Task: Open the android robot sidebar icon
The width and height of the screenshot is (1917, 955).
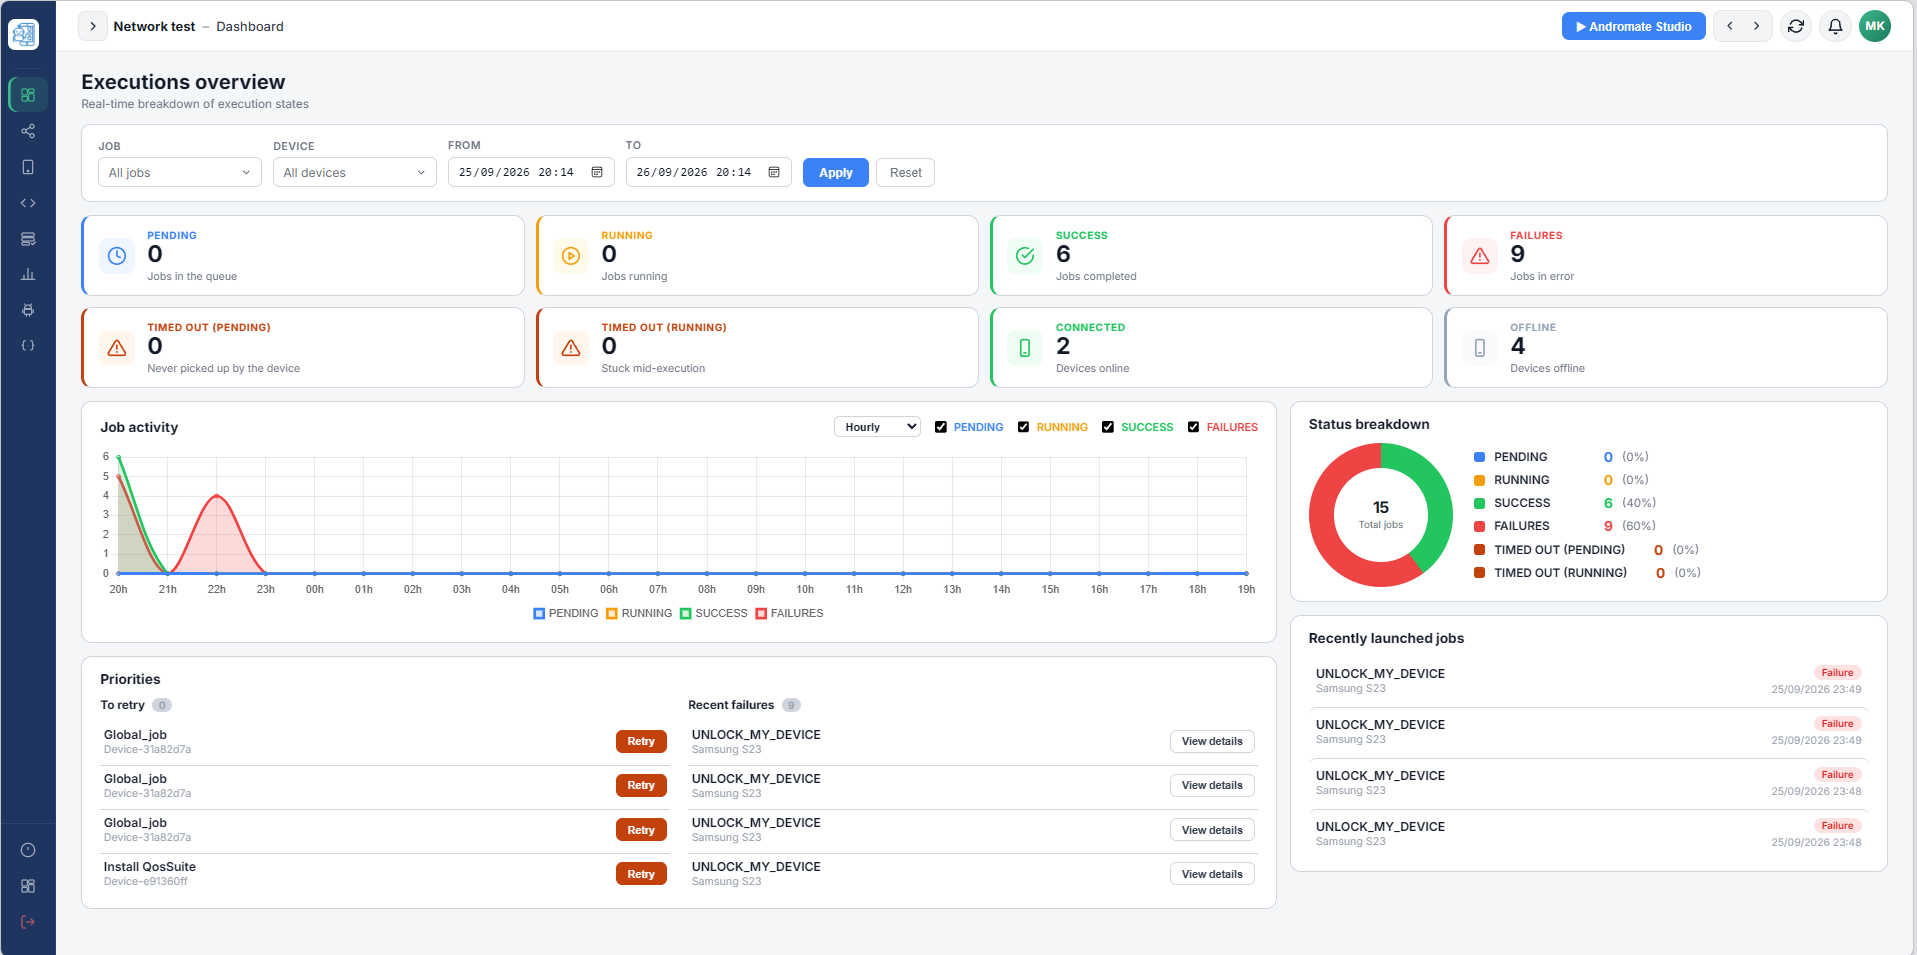Action: (x=28, y=310)
